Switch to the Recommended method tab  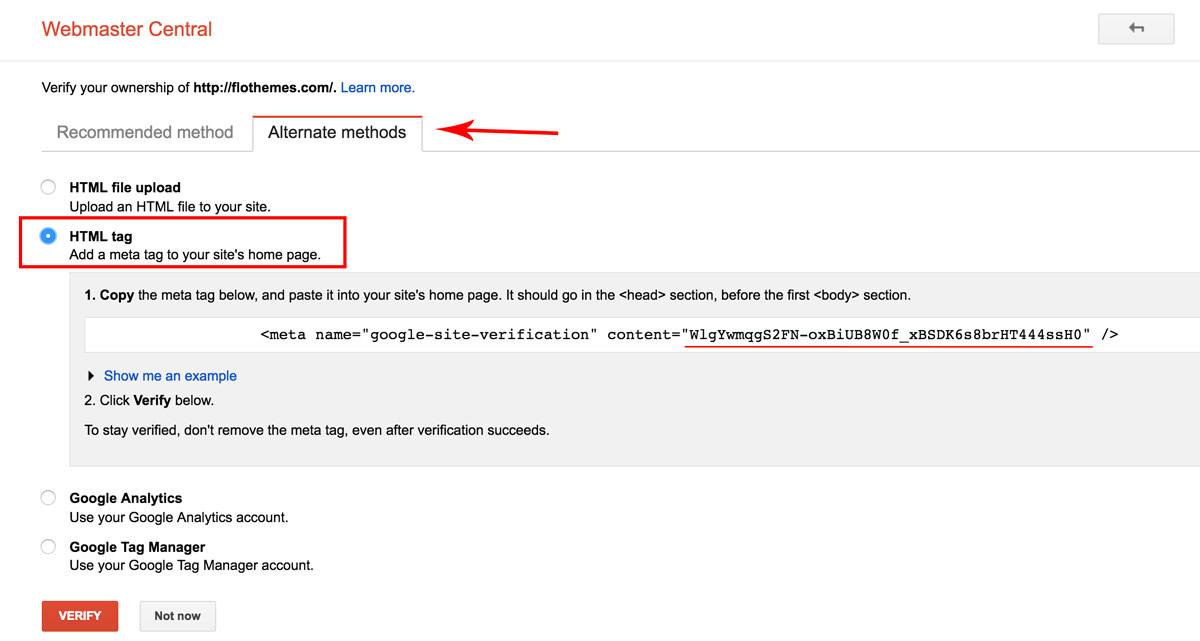coord(145,132)
